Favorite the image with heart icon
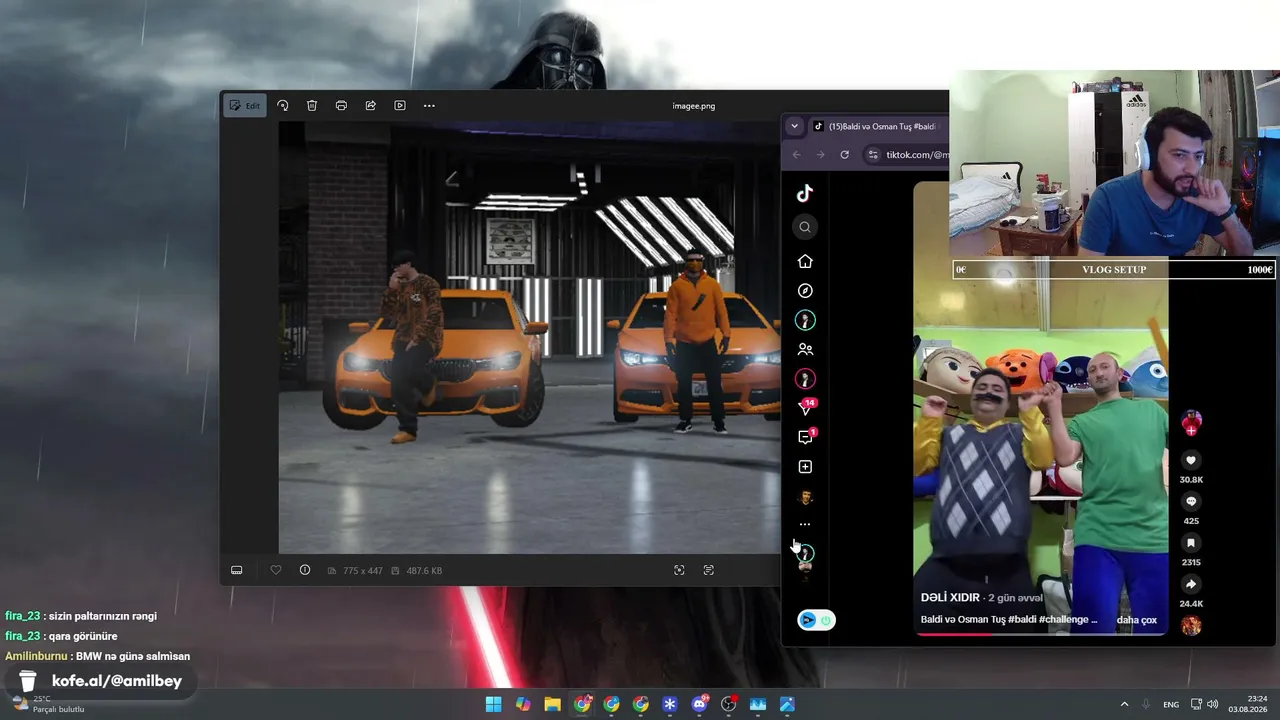The image size is (1280, 720). coord(276,570)
